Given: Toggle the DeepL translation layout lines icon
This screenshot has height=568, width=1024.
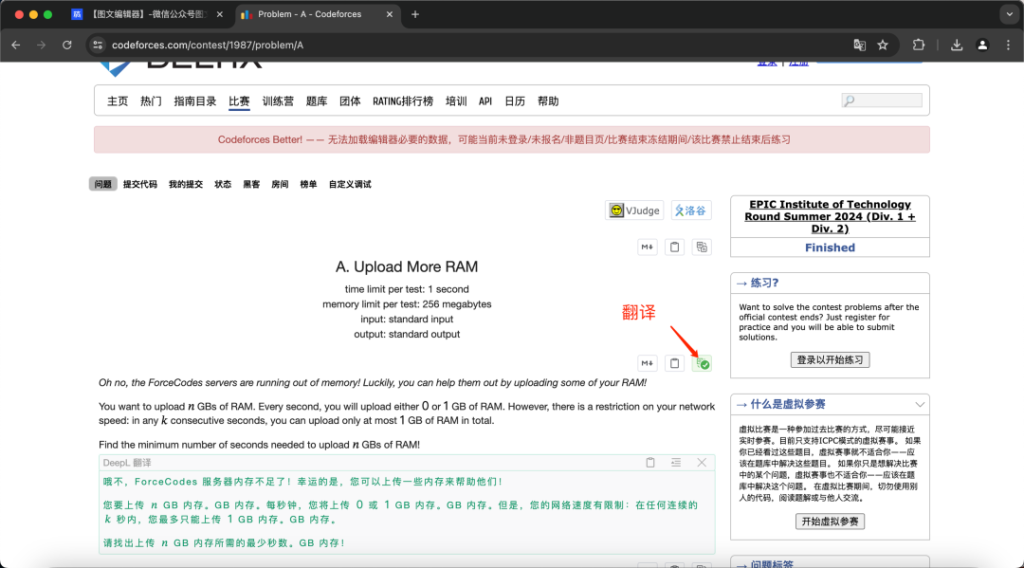Looking at the screenshot, I should [x=676, y=462].
